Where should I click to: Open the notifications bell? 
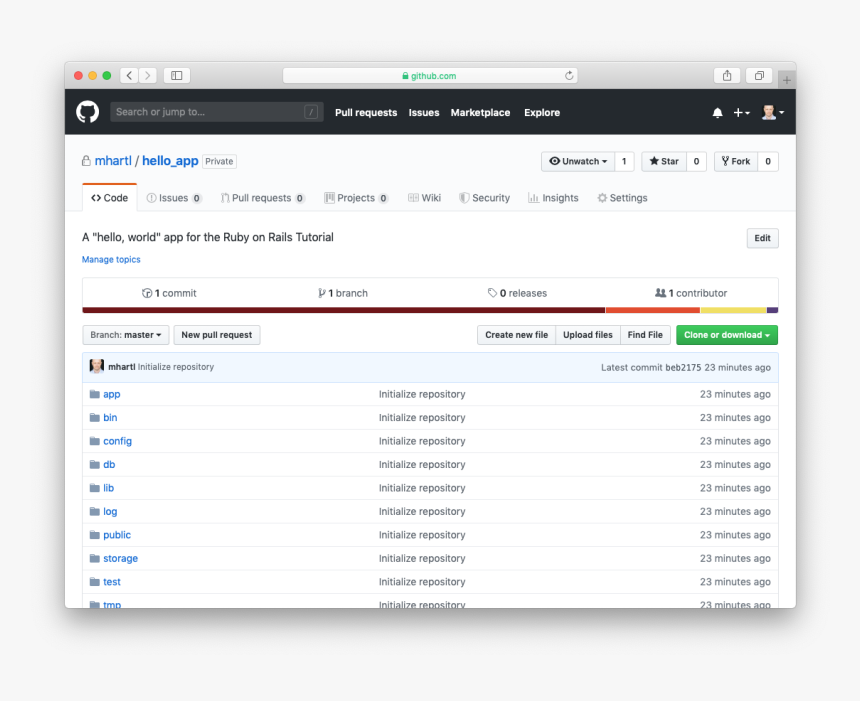pos(717,112)
